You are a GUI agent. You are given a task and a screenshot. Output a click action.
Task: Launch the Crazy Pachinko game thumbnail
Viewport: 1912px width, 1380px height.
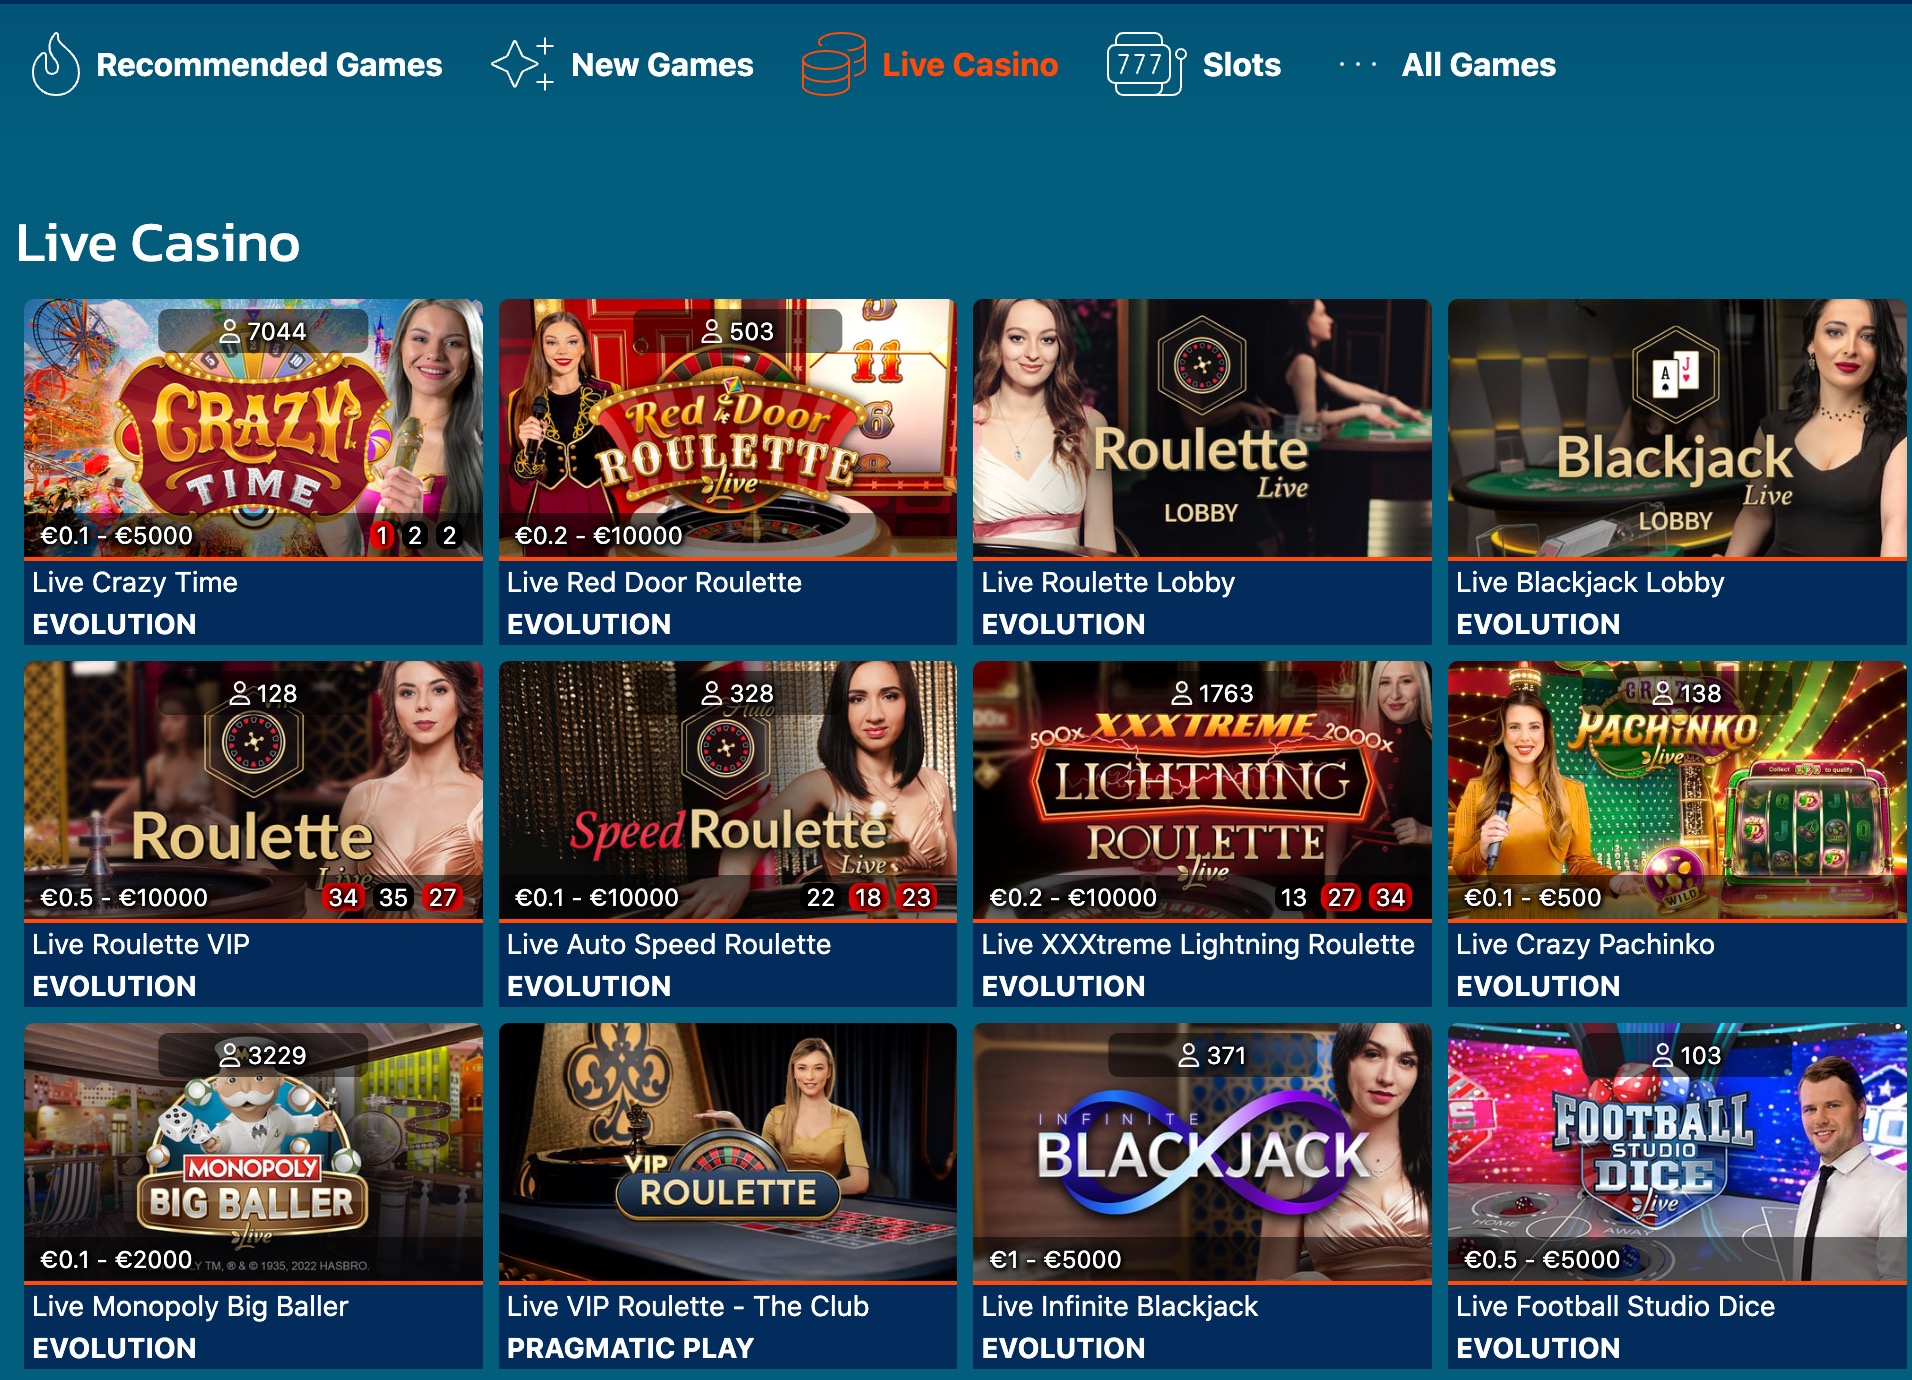pos(1677,790)
